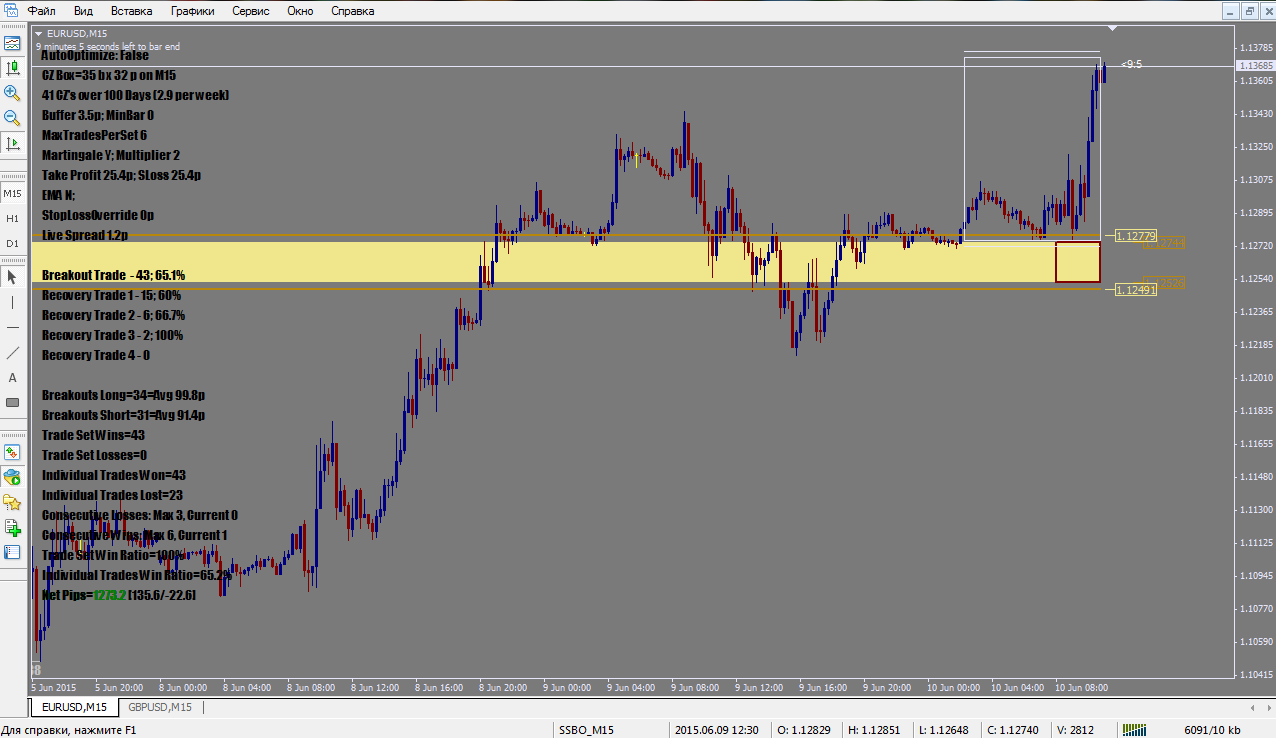Click 'Individual Trades Lost=23' text

point(112,495)
